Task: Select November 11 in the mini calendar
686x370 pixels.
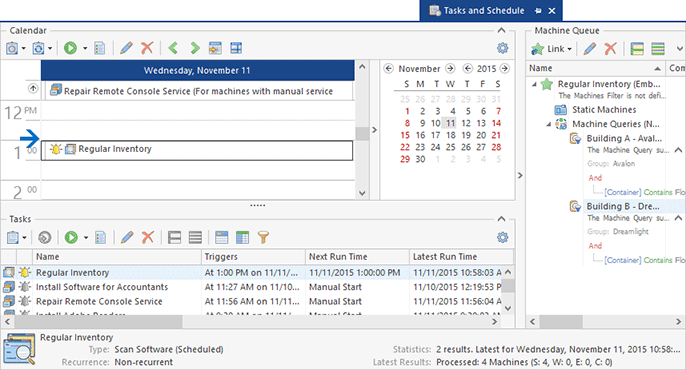Action: click(451, 123)
